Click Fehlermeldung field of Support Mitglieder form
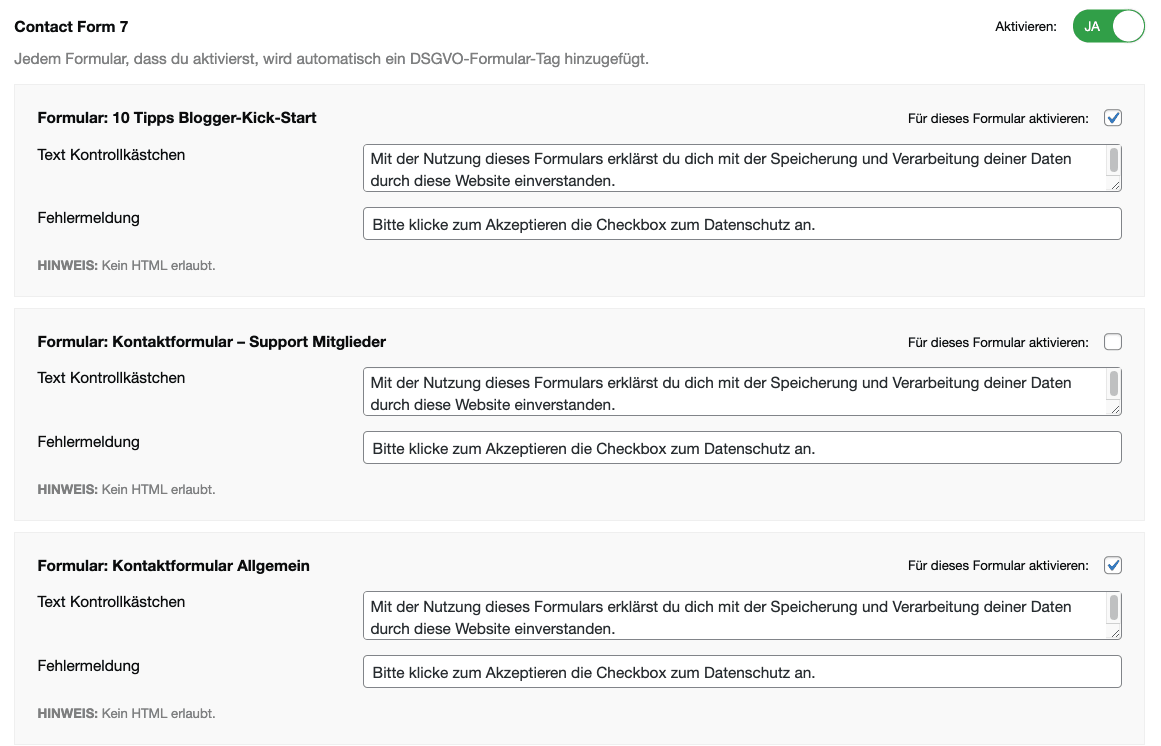The width and height of the screenshot is (1161, 746). pyautogui.click(x=741, y=448)
